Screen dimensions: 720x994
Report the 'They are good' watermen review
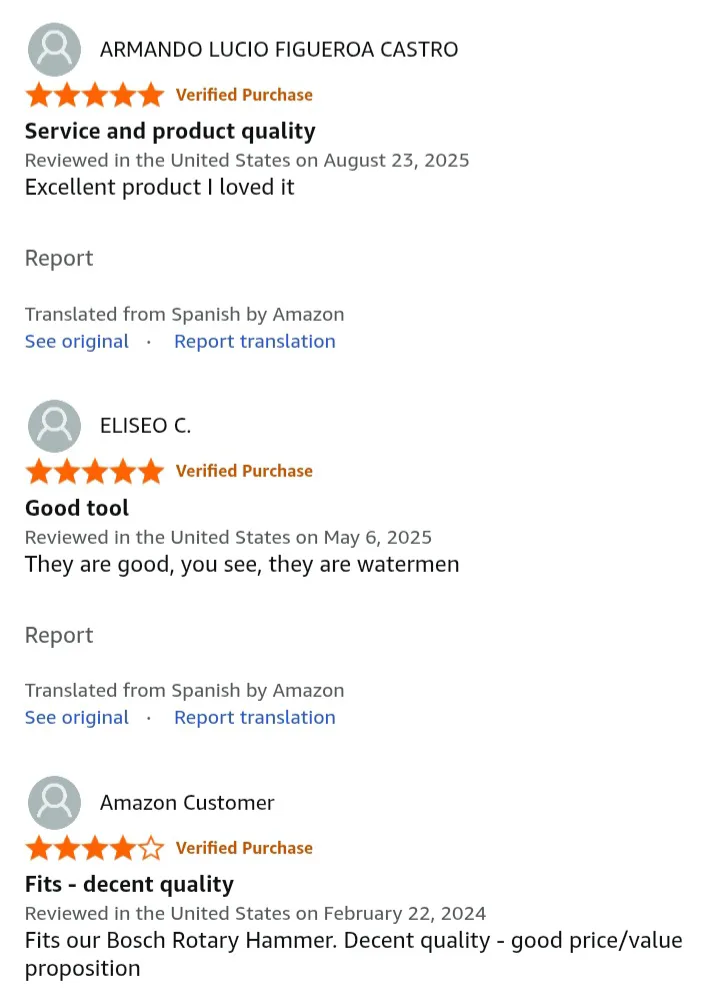(x=59, y=635)
